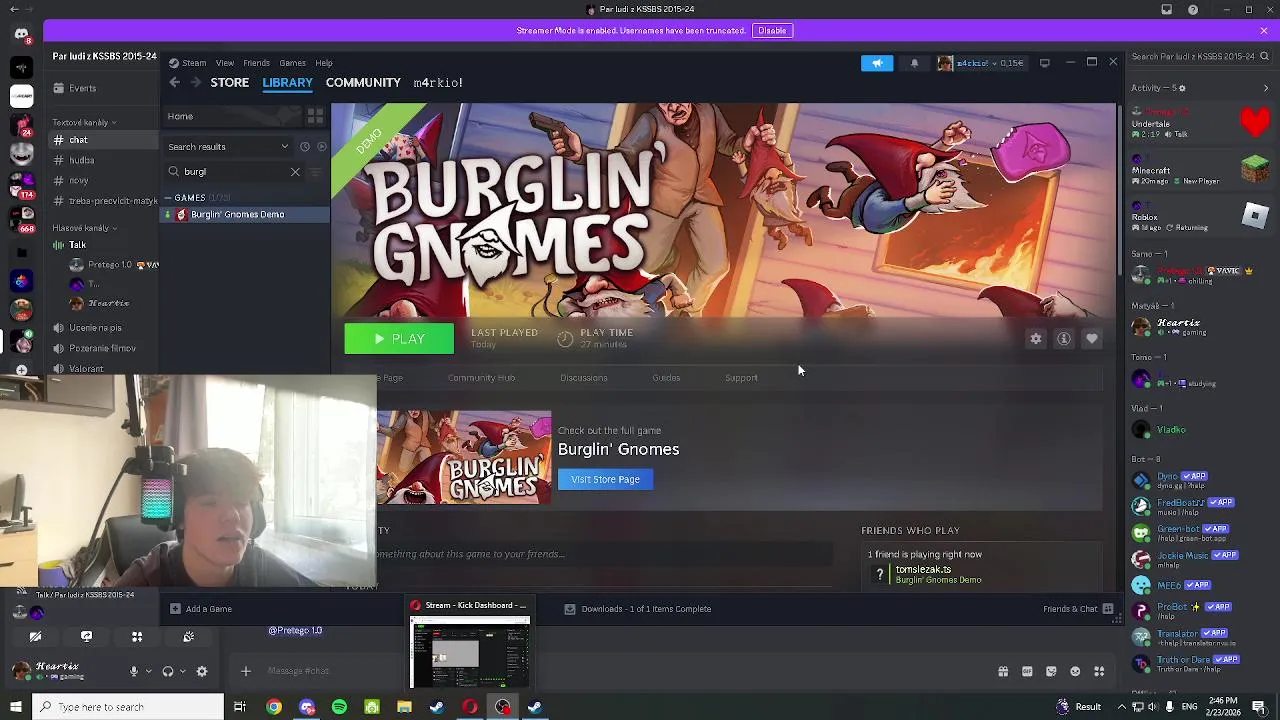Image resolution: width=1280 pixels, height=720 pixels.
Task: Dismiss the Streamer Mode banner
Action: tap(1263, 30)
